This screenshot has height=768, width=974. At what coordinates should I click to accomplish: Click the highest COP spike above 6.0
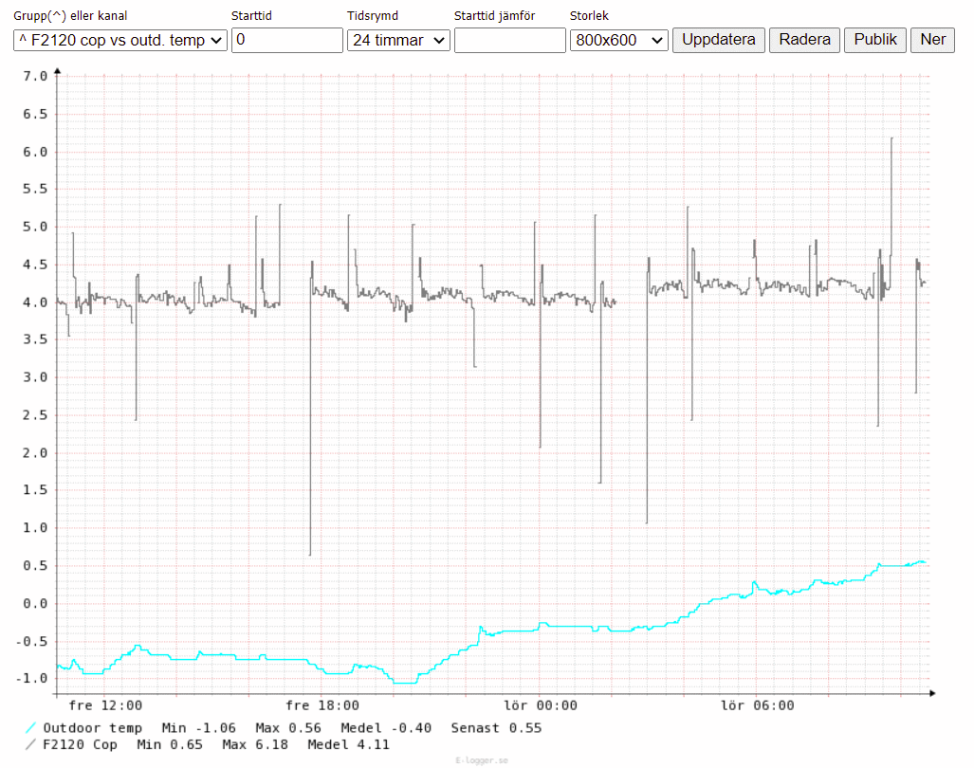(891, 140)
